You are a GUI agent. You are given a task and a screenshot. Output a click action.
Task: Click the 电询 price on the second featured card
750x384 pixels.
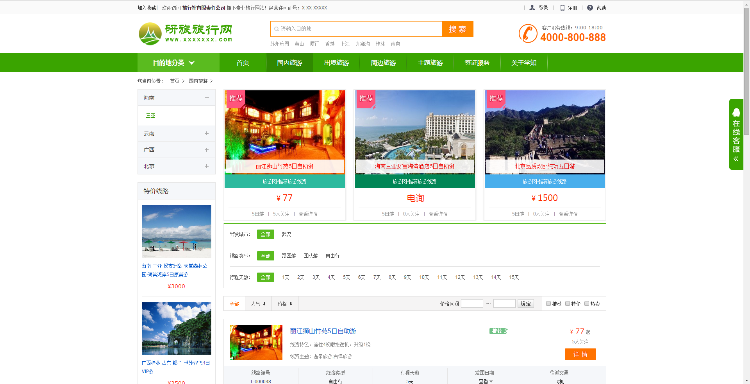pos(415,198)
